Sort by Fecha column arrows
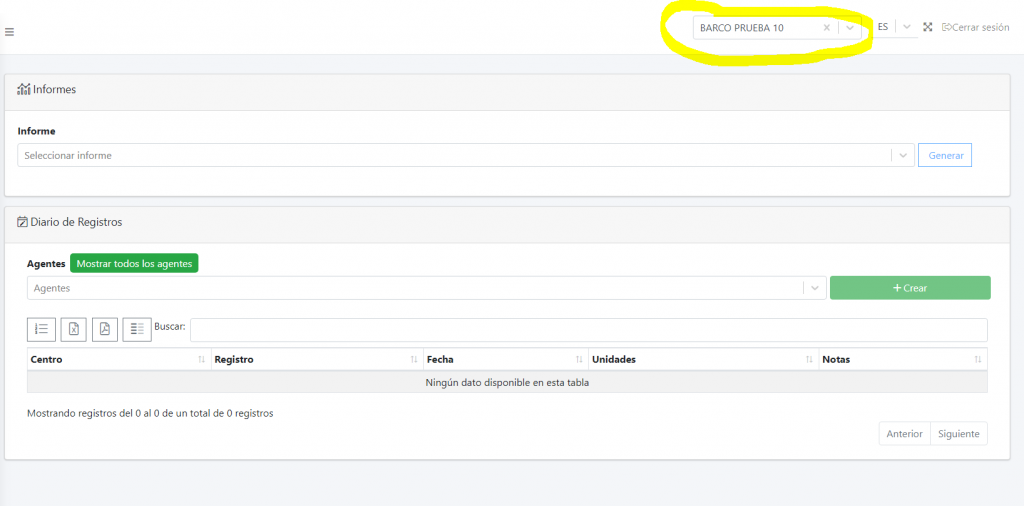The image size is (1024, 506). point(580,359)
